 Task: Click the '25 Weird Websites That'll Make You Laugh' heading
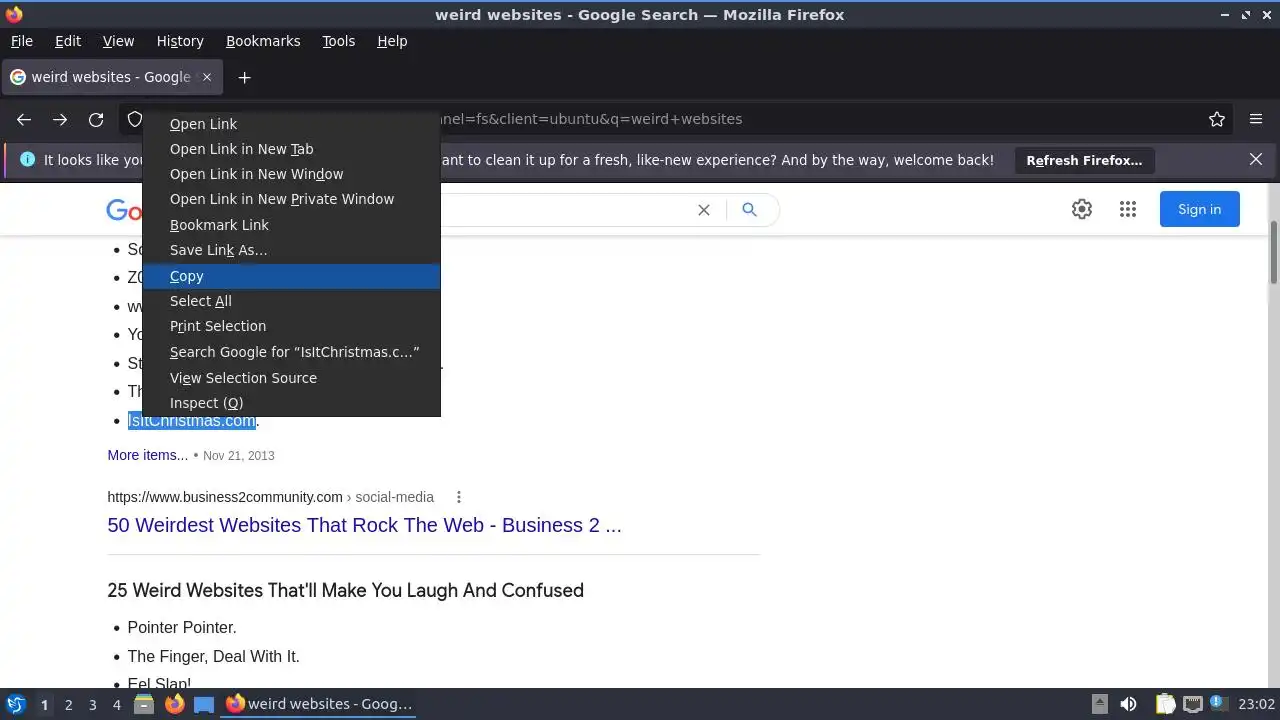point(345,590)
